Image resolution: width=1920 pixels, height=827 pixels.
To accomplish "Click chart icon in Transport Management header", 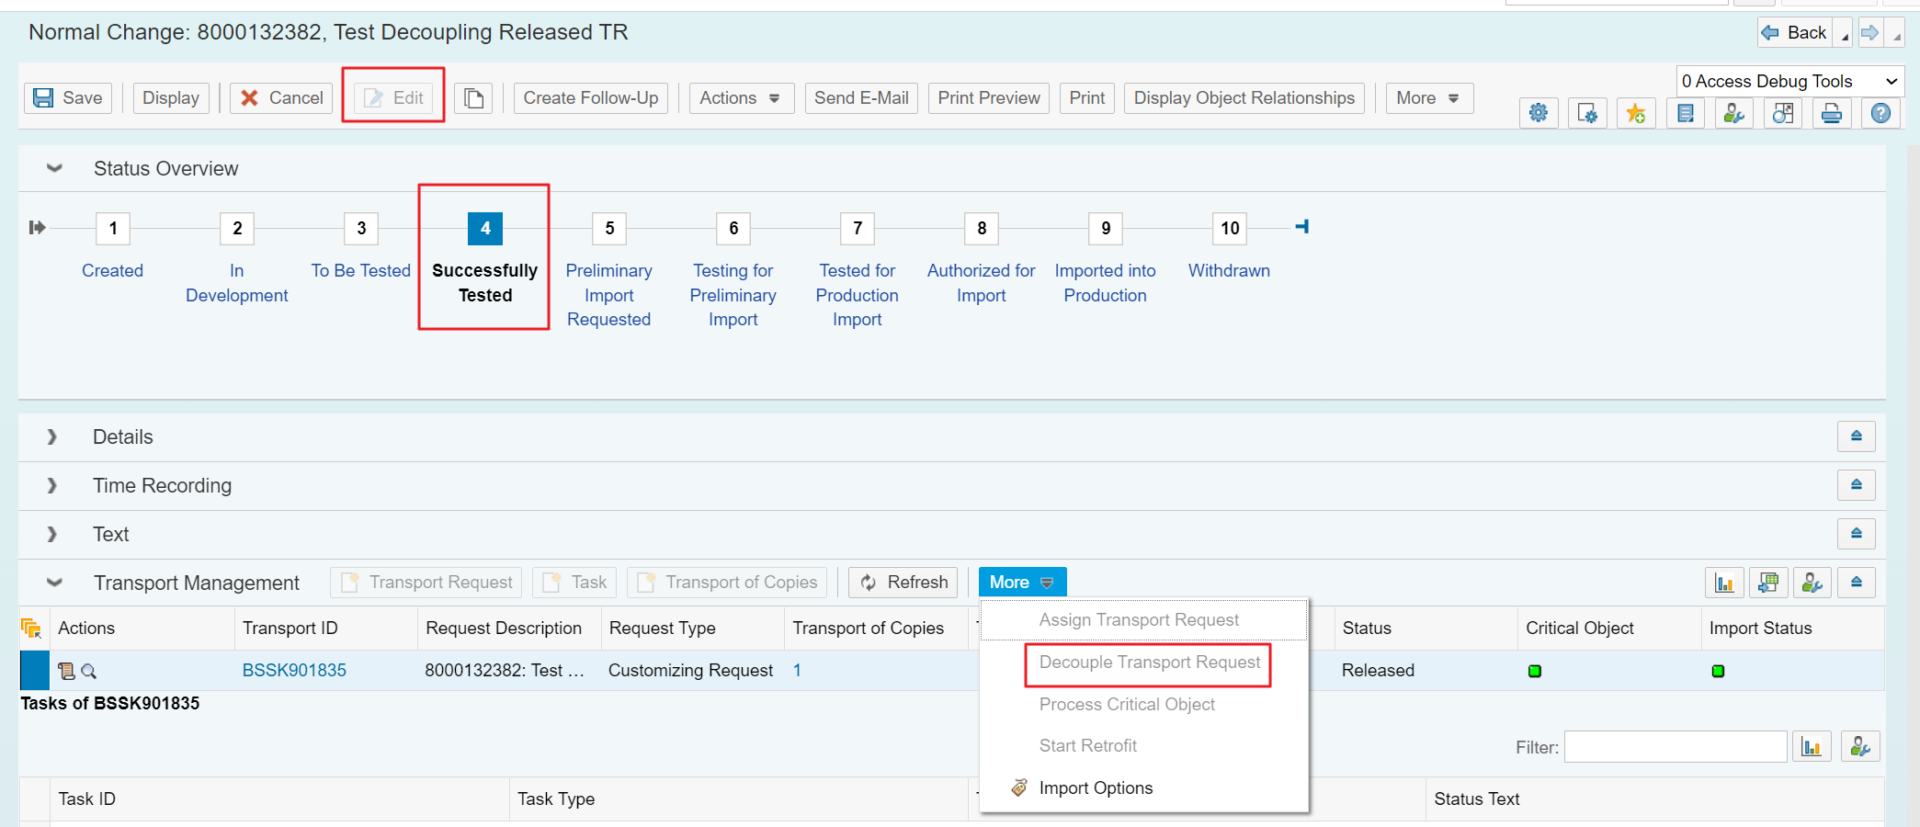I will [x=1724, y=583].
